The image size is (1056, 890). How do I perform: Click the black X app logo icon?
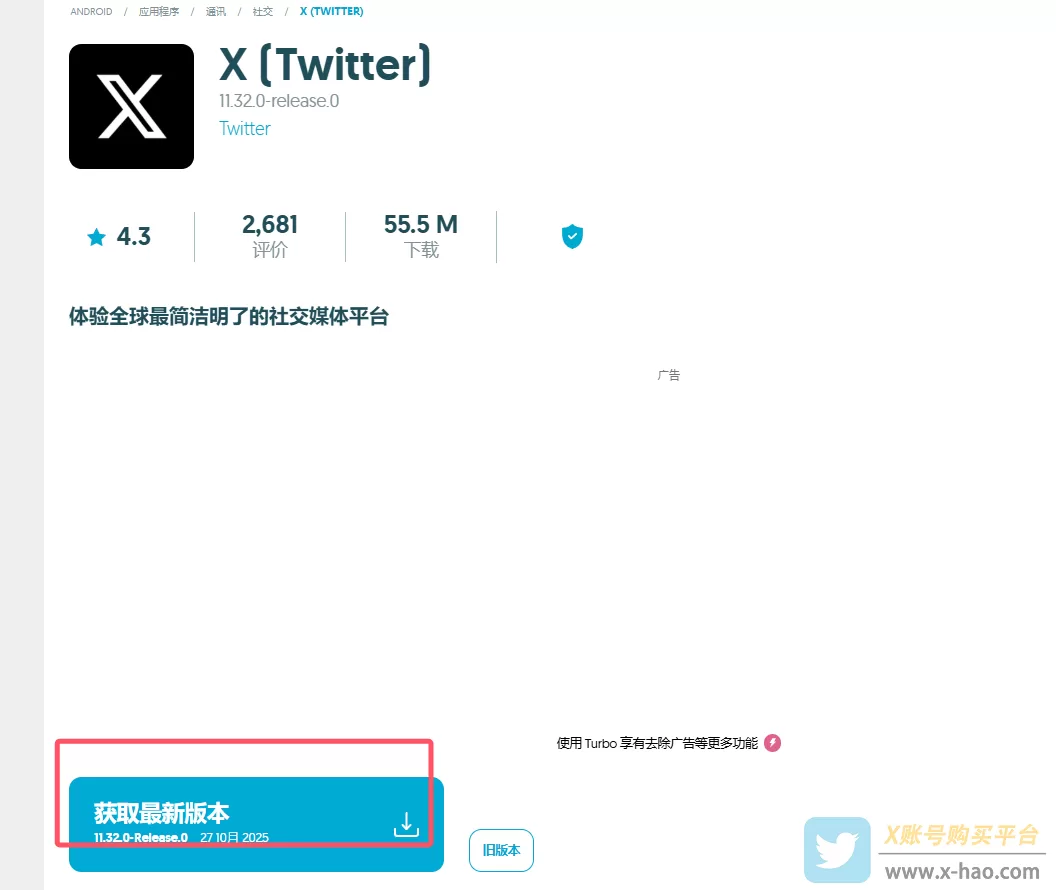click(x=131, y=106)
